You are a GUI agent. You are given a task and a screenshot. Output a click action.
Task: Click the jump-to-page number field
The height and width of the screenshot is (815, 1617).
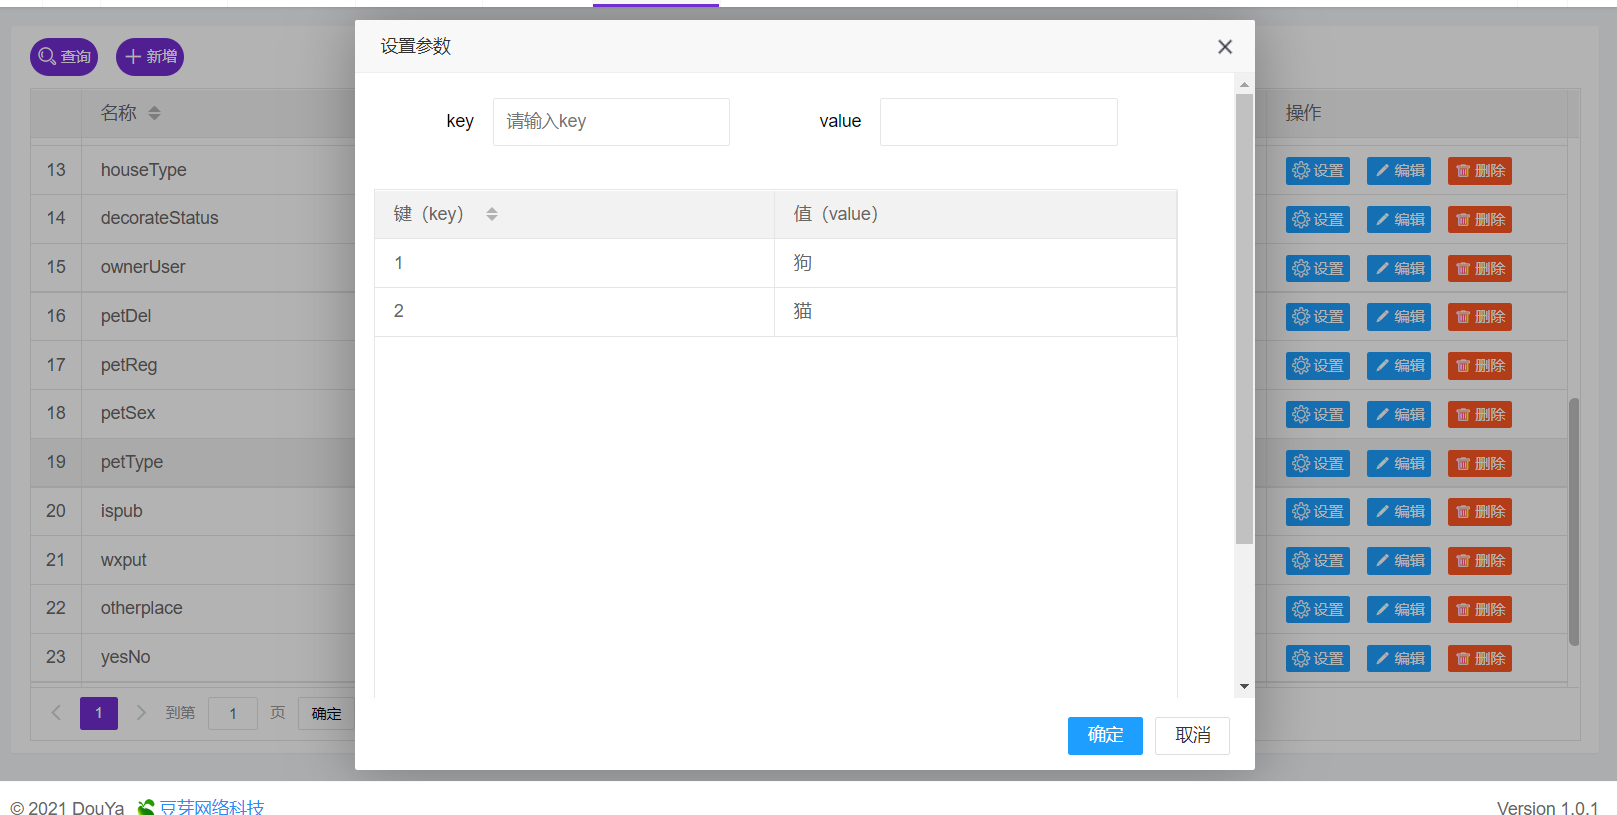coord(233,714)
